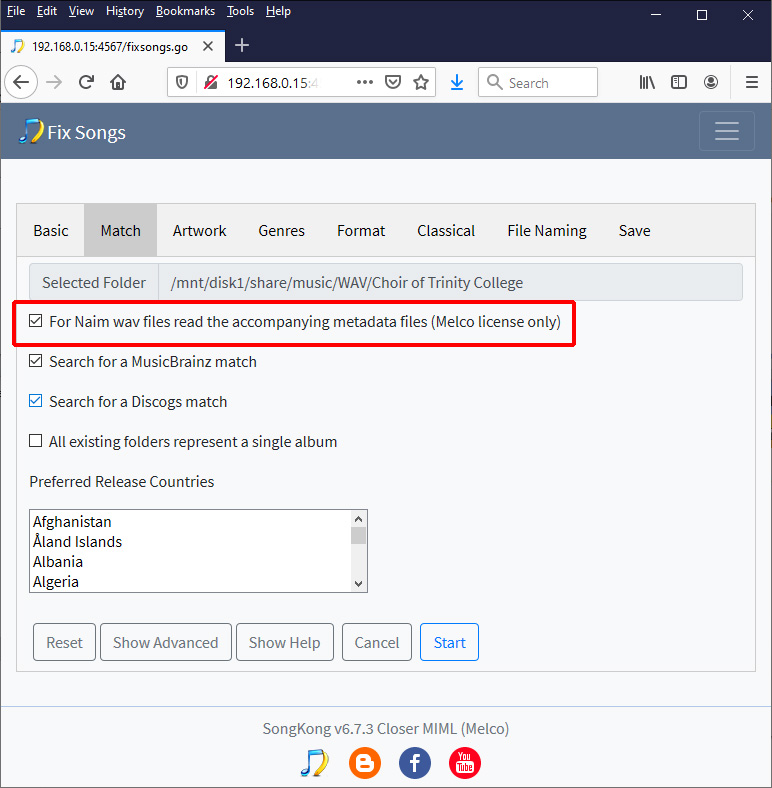Image resolution: width=772 pixels, height=788 pixels.
Task: Open a new browser tab with plus
Action: pyautogui.click(x=242, y=45)
